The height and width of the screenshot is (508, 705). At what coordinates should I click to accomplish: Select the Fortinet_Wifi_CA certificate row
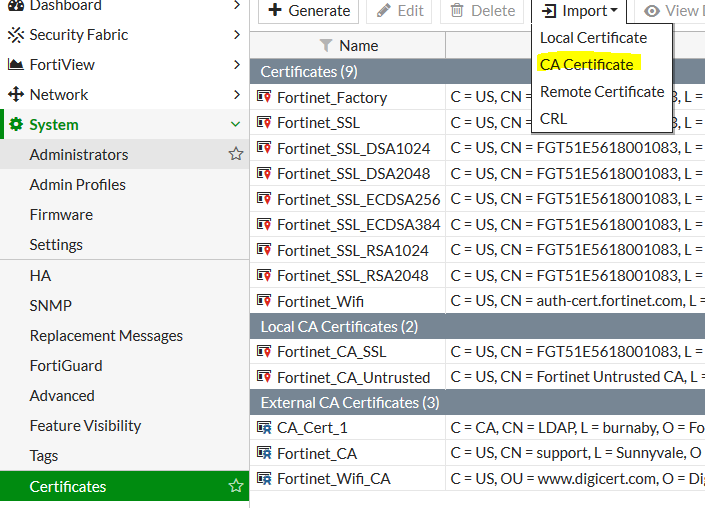(x=334, y=479)
